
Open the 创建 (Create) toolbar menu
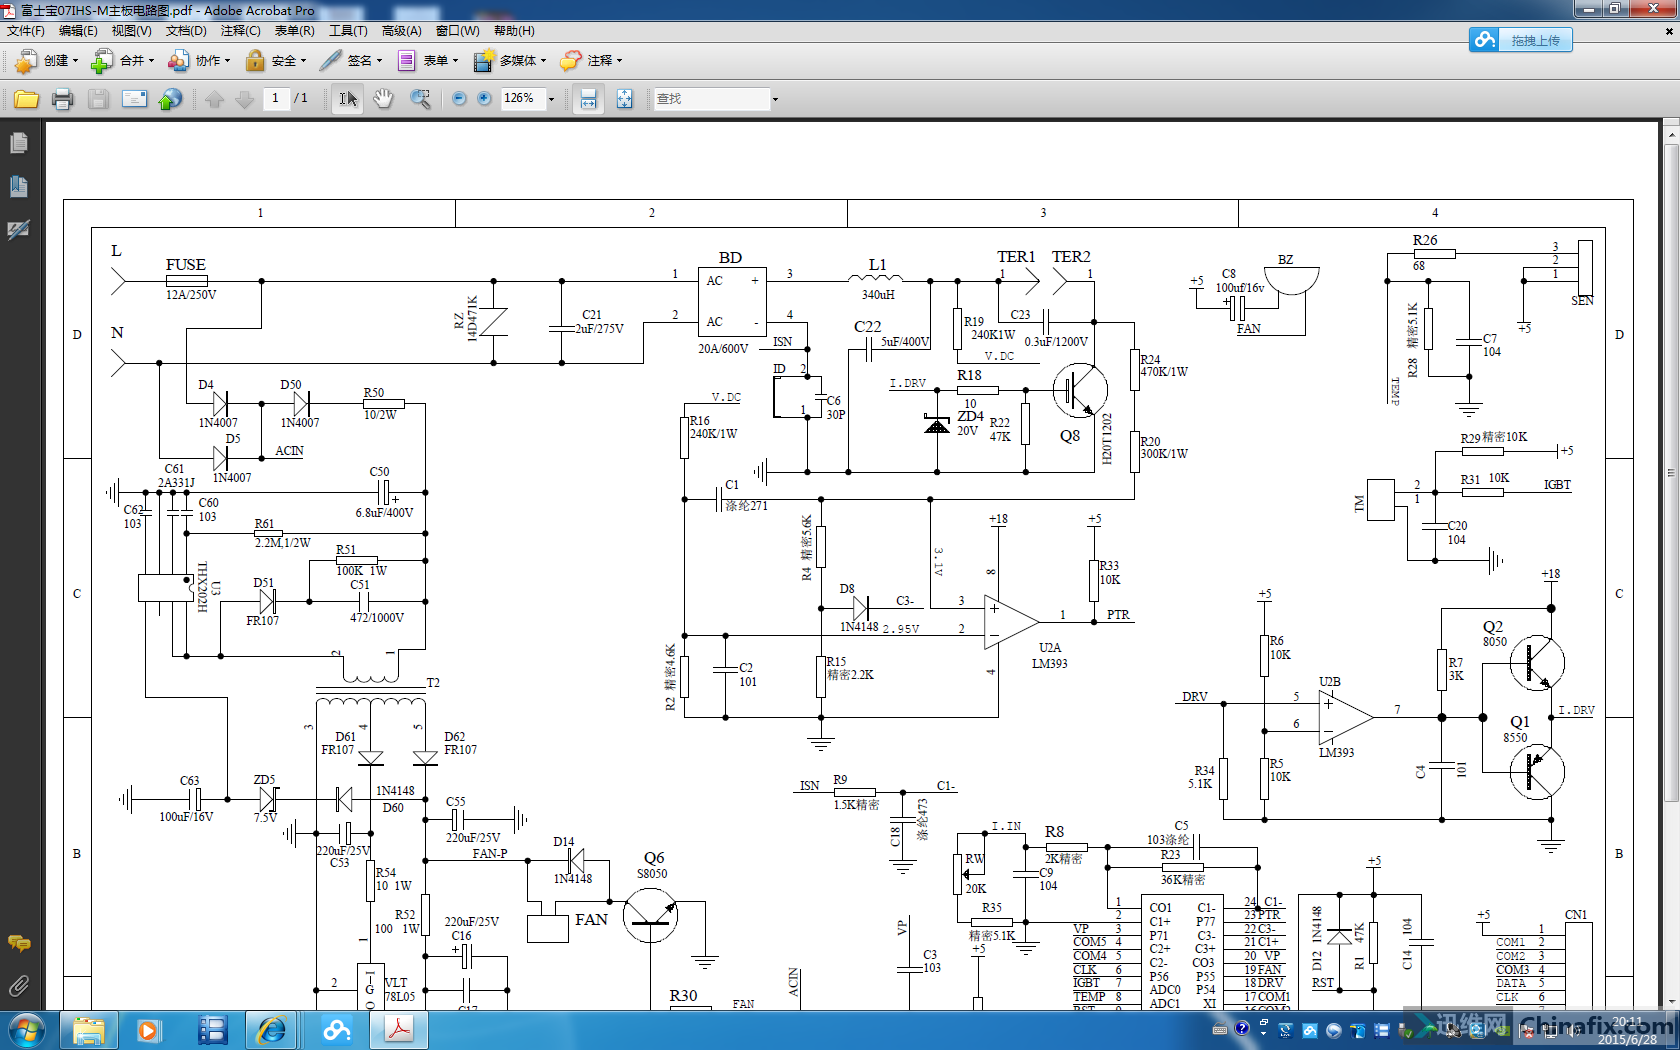(x=46, y=61)
